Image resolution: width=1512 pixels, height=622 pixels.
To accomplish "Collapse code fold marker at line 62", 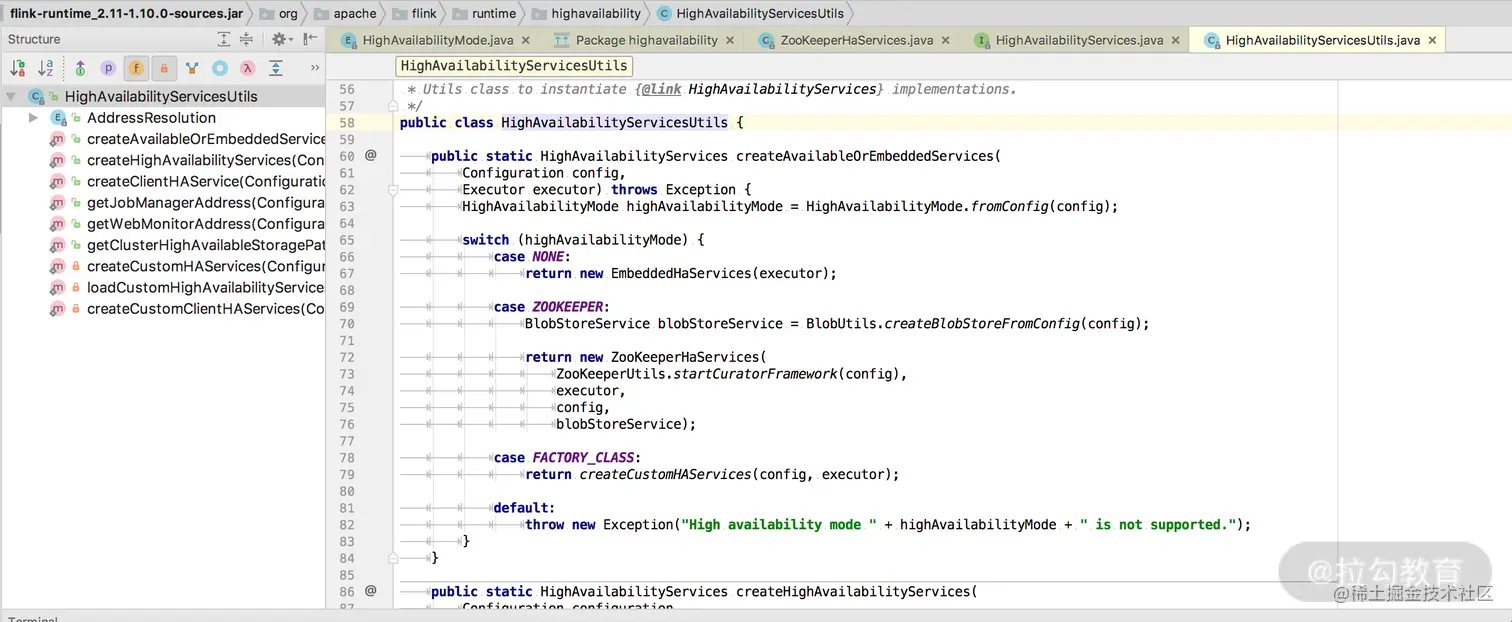I will [x=393, y=189].
